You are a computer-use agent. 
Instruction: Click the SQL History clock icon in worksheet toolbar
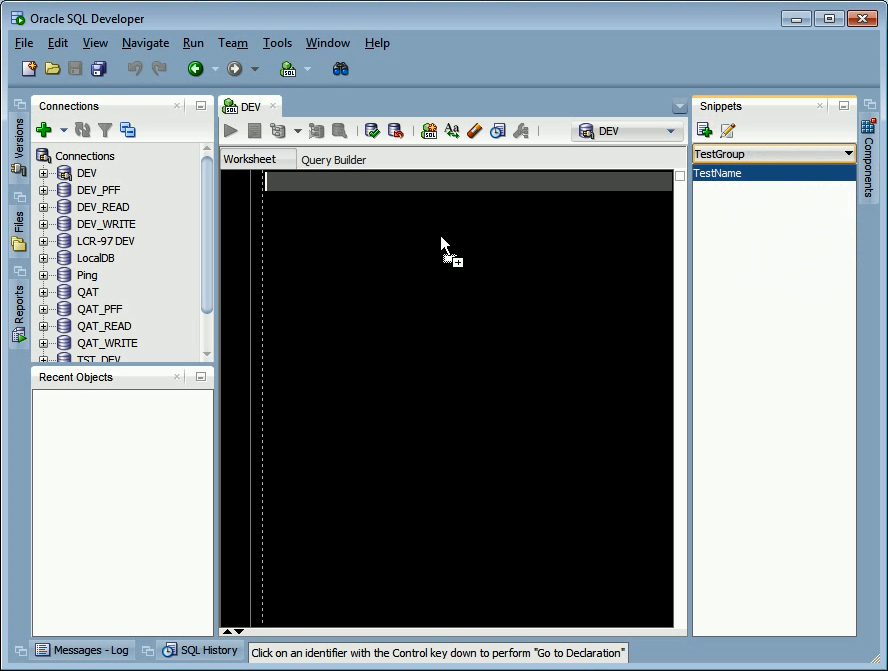pyautogui.click(x=497, y=131)
